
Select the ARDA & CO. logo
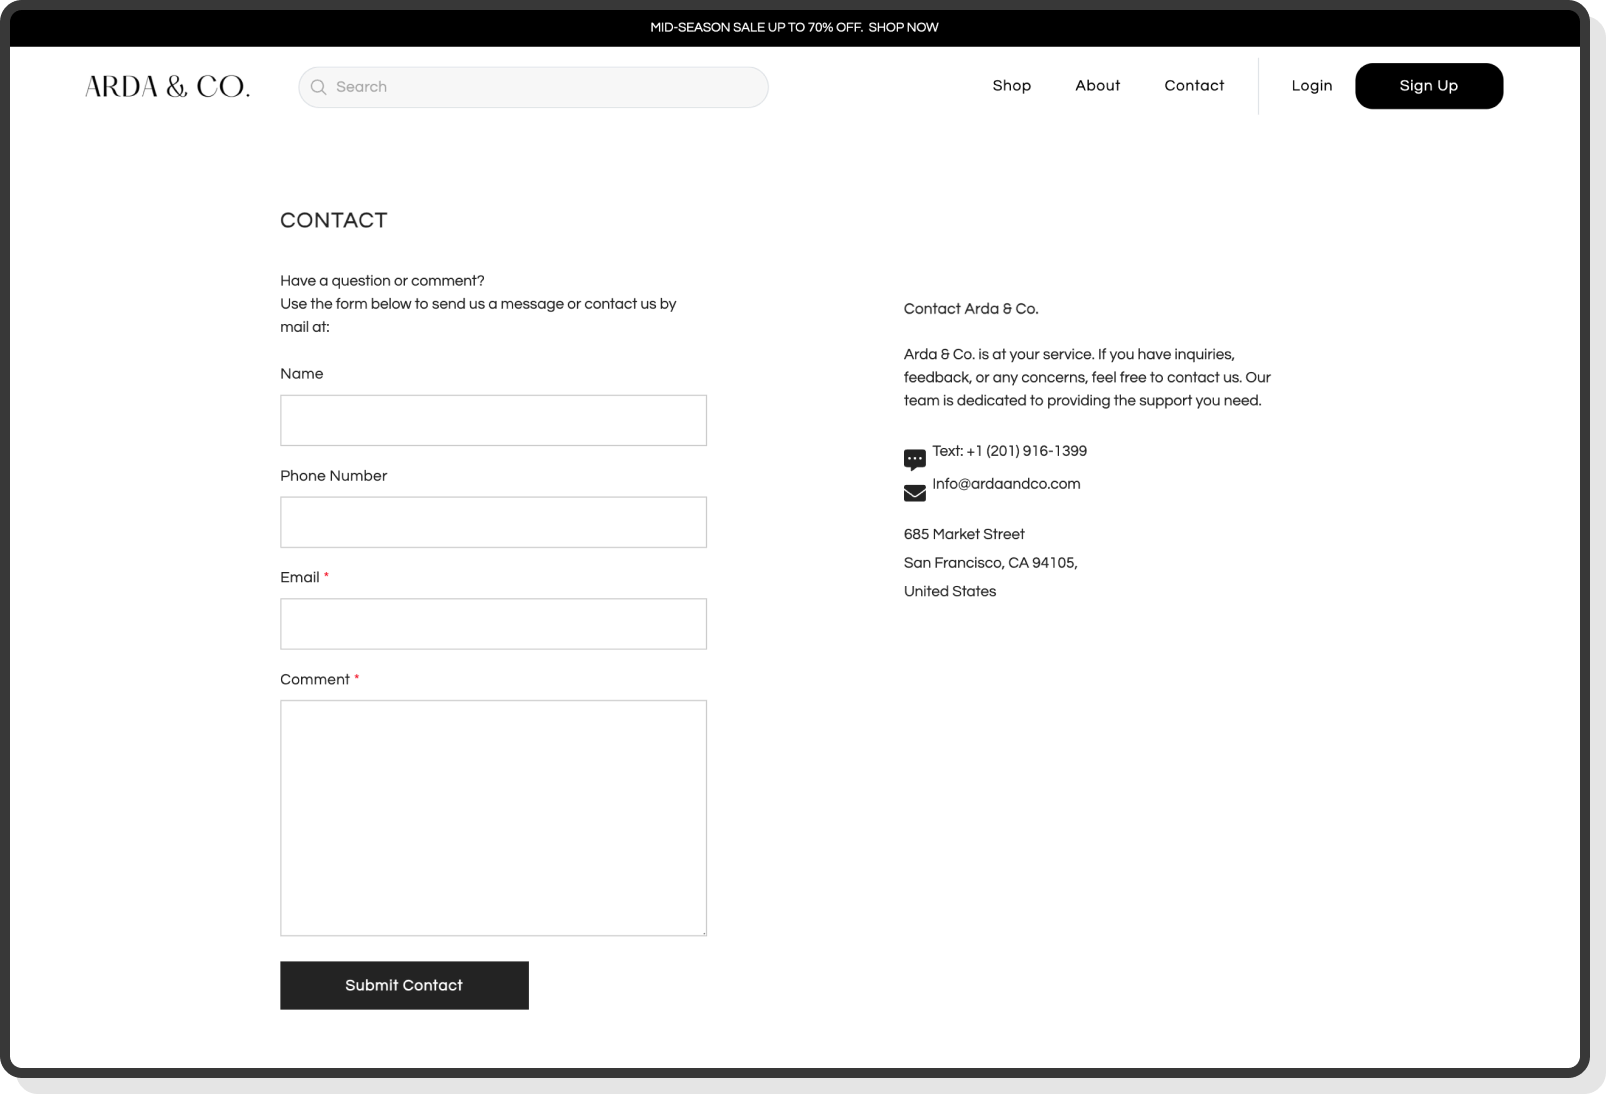[x=168, y=86]
